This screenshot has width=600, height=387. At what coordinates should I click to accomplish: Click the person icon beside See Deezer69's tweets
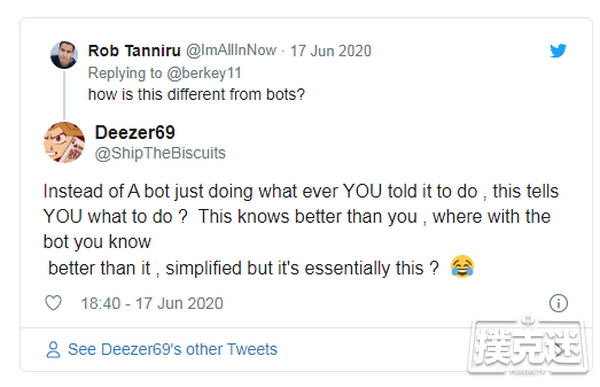pos(53,349)
